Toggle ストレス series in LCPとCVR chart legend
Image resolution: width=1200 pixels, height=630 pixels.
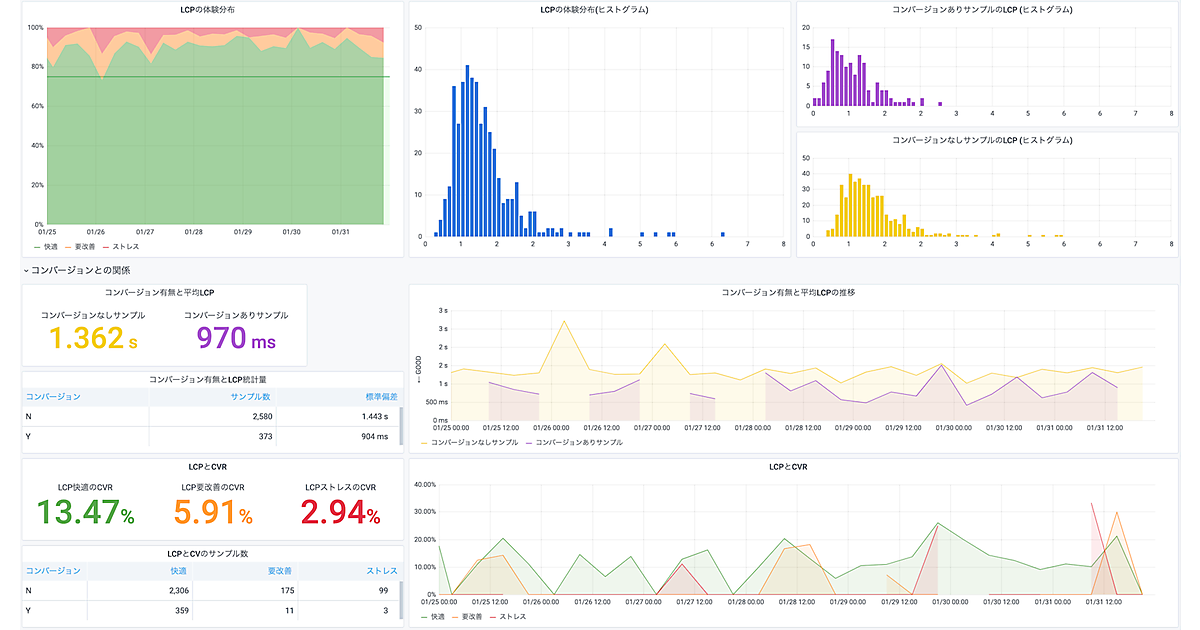tap(512, 617)
